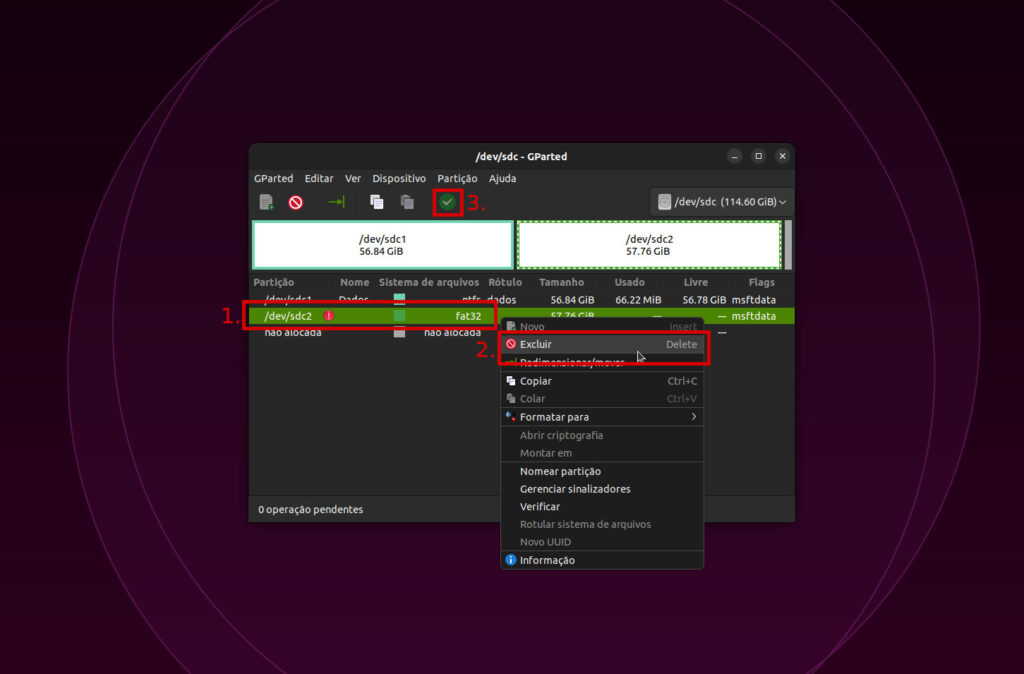
Task: Click the scrollbar beside the disk map
Action: click(788, 245)
